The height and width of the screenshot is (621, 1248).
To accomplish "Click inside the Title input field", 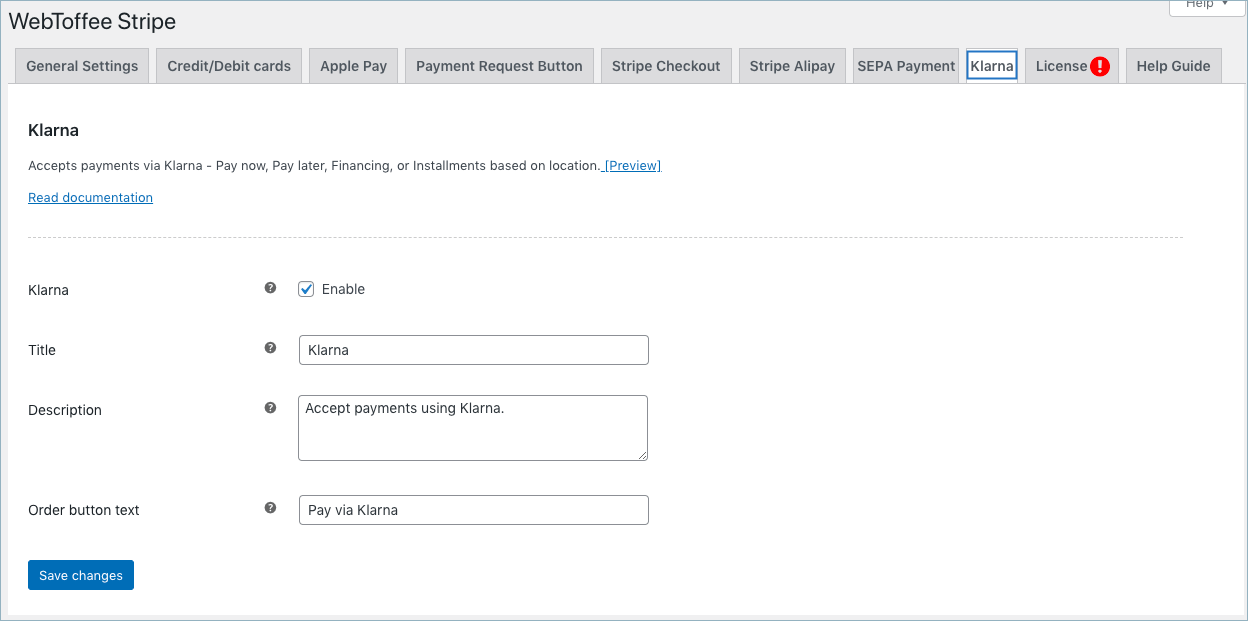I will click(473, 349).
